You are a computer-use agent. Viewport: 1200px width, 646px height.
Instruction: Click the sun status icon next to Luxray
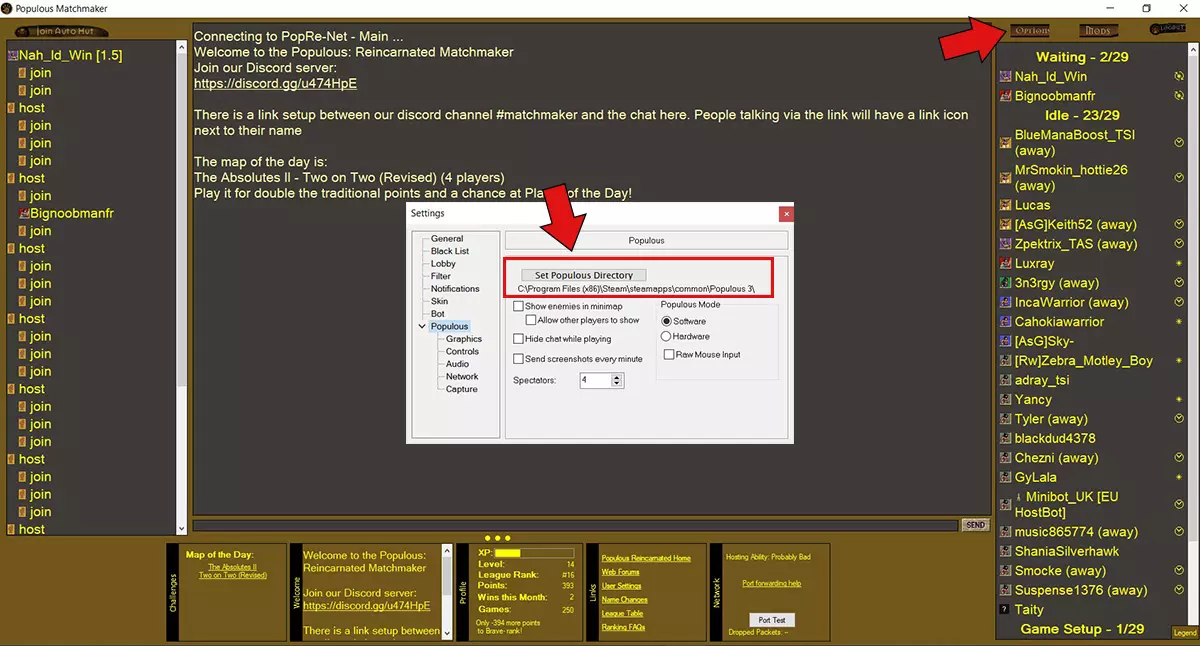tap(1179, 264)
